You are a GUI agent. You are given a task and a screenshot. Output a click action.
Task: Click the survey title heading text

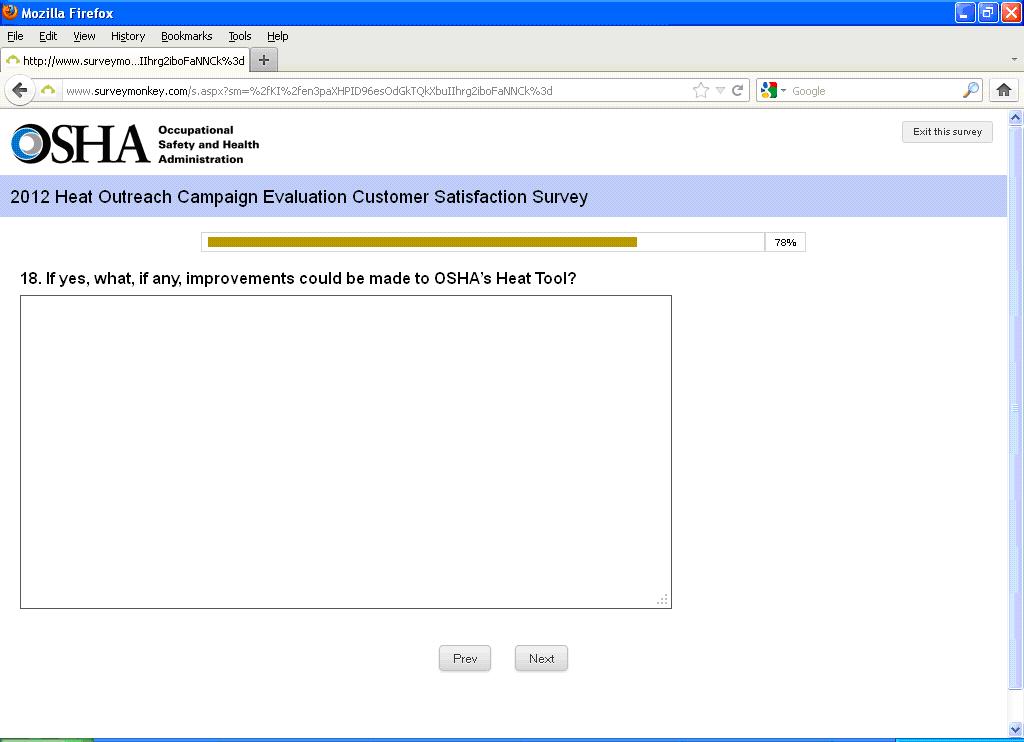(x=299, y=197)
